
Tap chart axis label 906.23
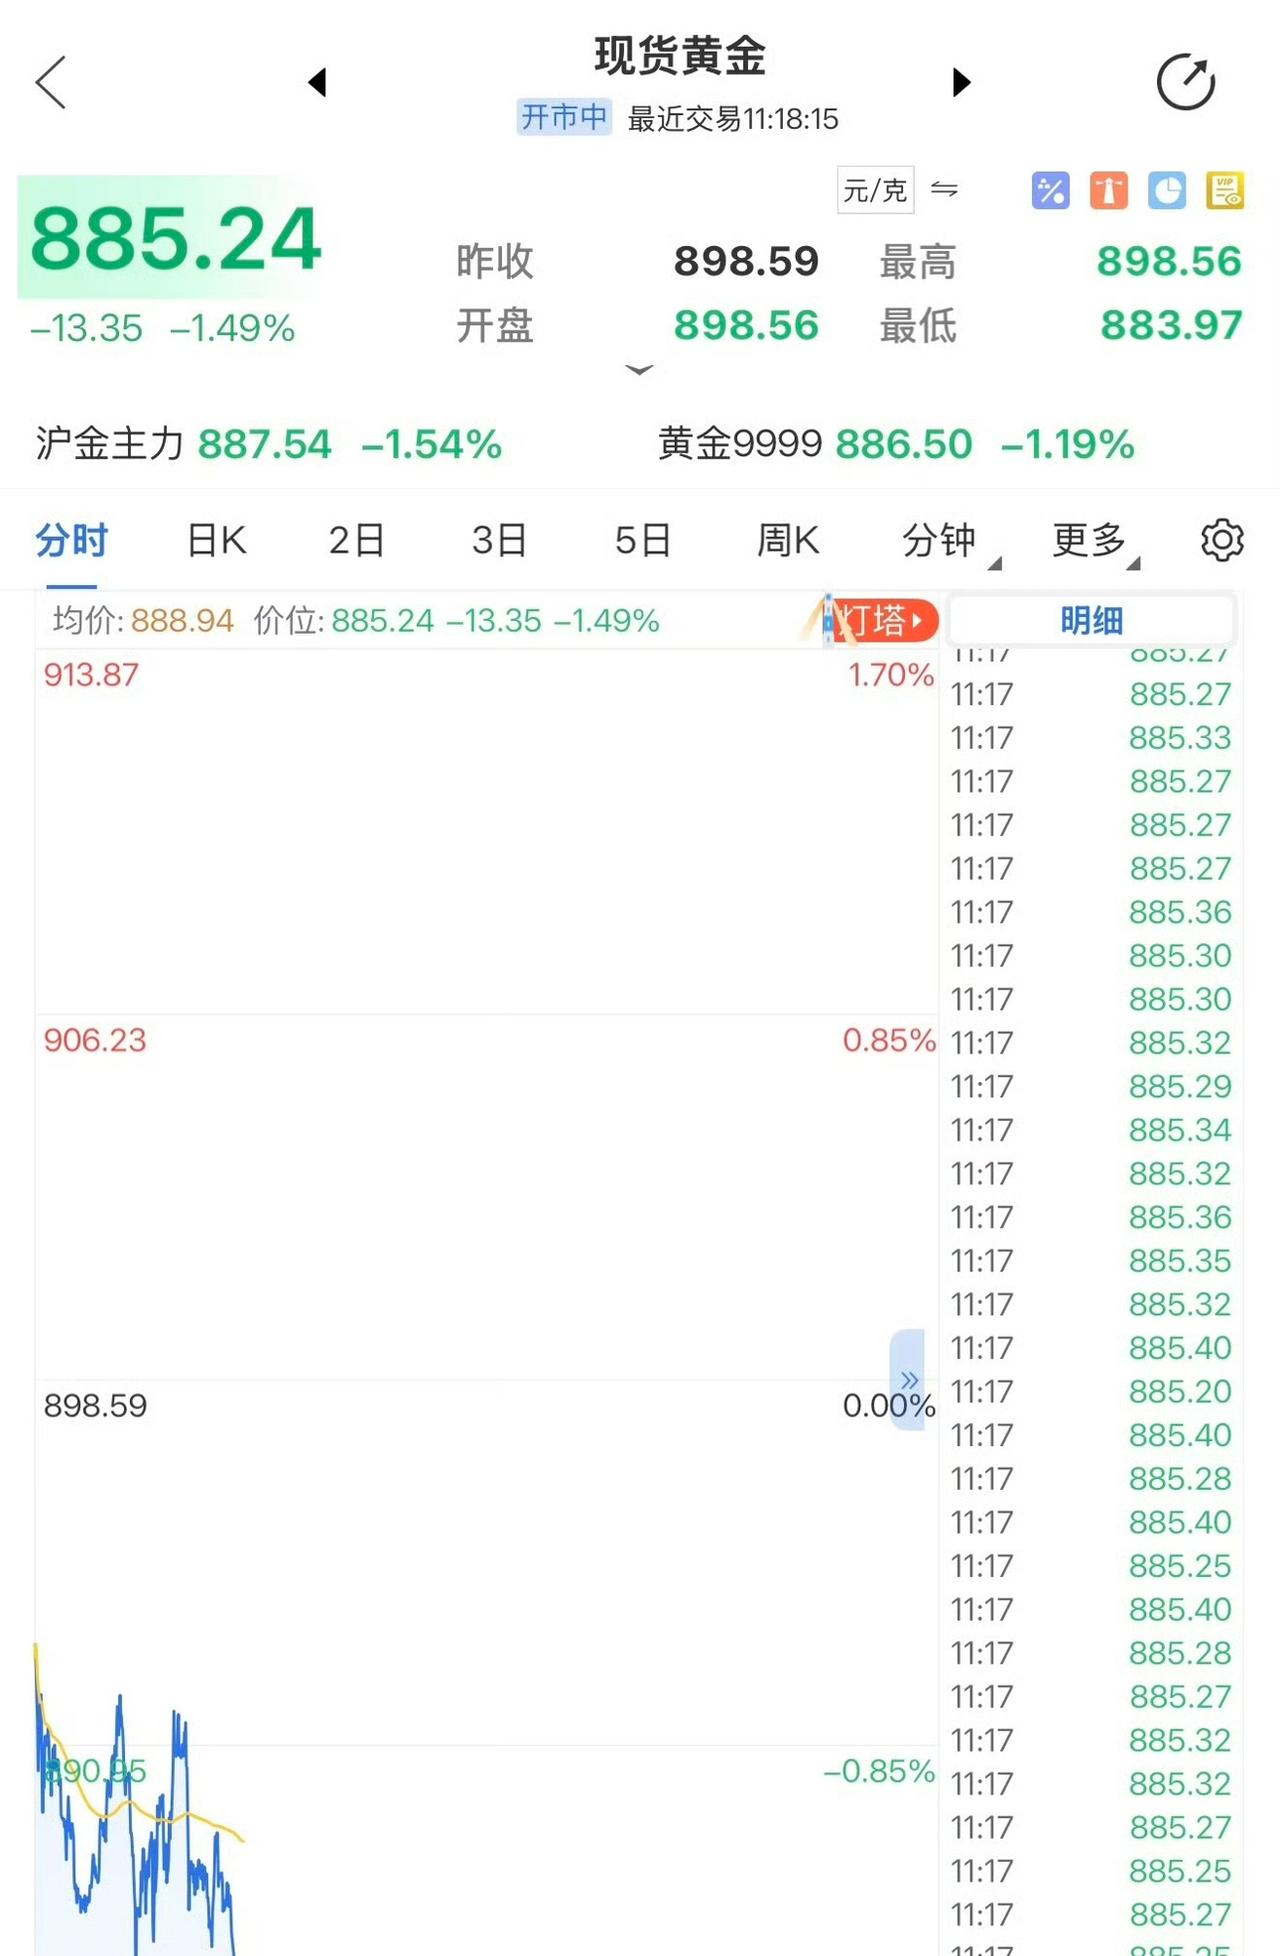95,1040
